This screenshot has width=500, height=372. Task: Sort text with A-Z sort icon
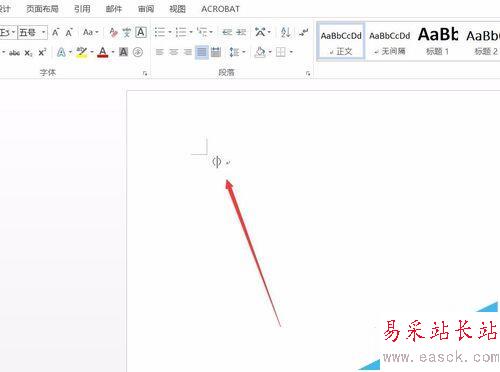point(285,32)
